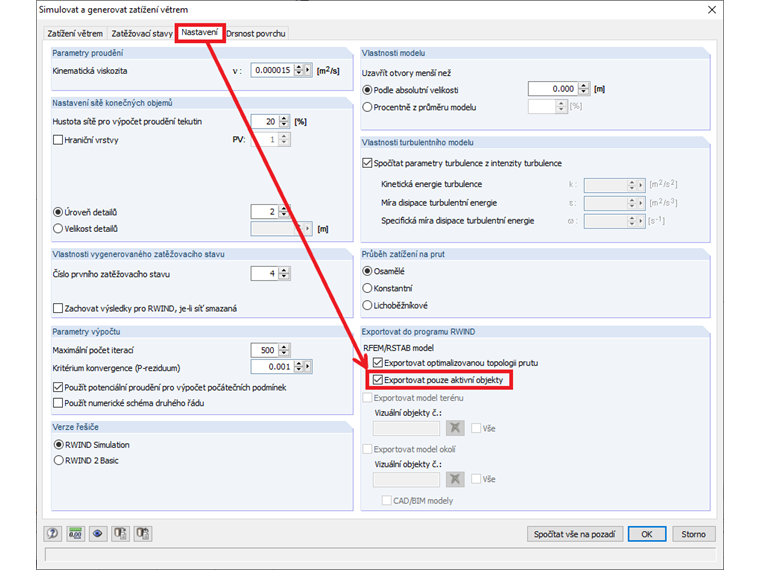Image resolution: width=760 pixels, height=570 pixels.
Task: Click kinematic viscosity value field 0.000015
Action: 273,70
